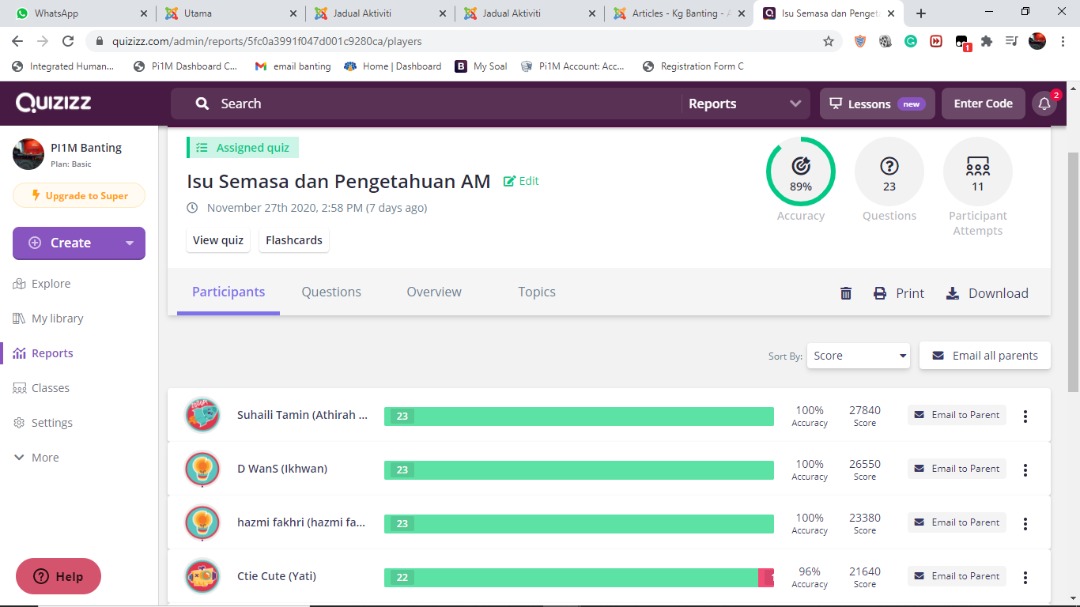The height and width of the screenshot is (607, 1080).
Task: Expand the Create button arrow
Action: coord(129,243)
